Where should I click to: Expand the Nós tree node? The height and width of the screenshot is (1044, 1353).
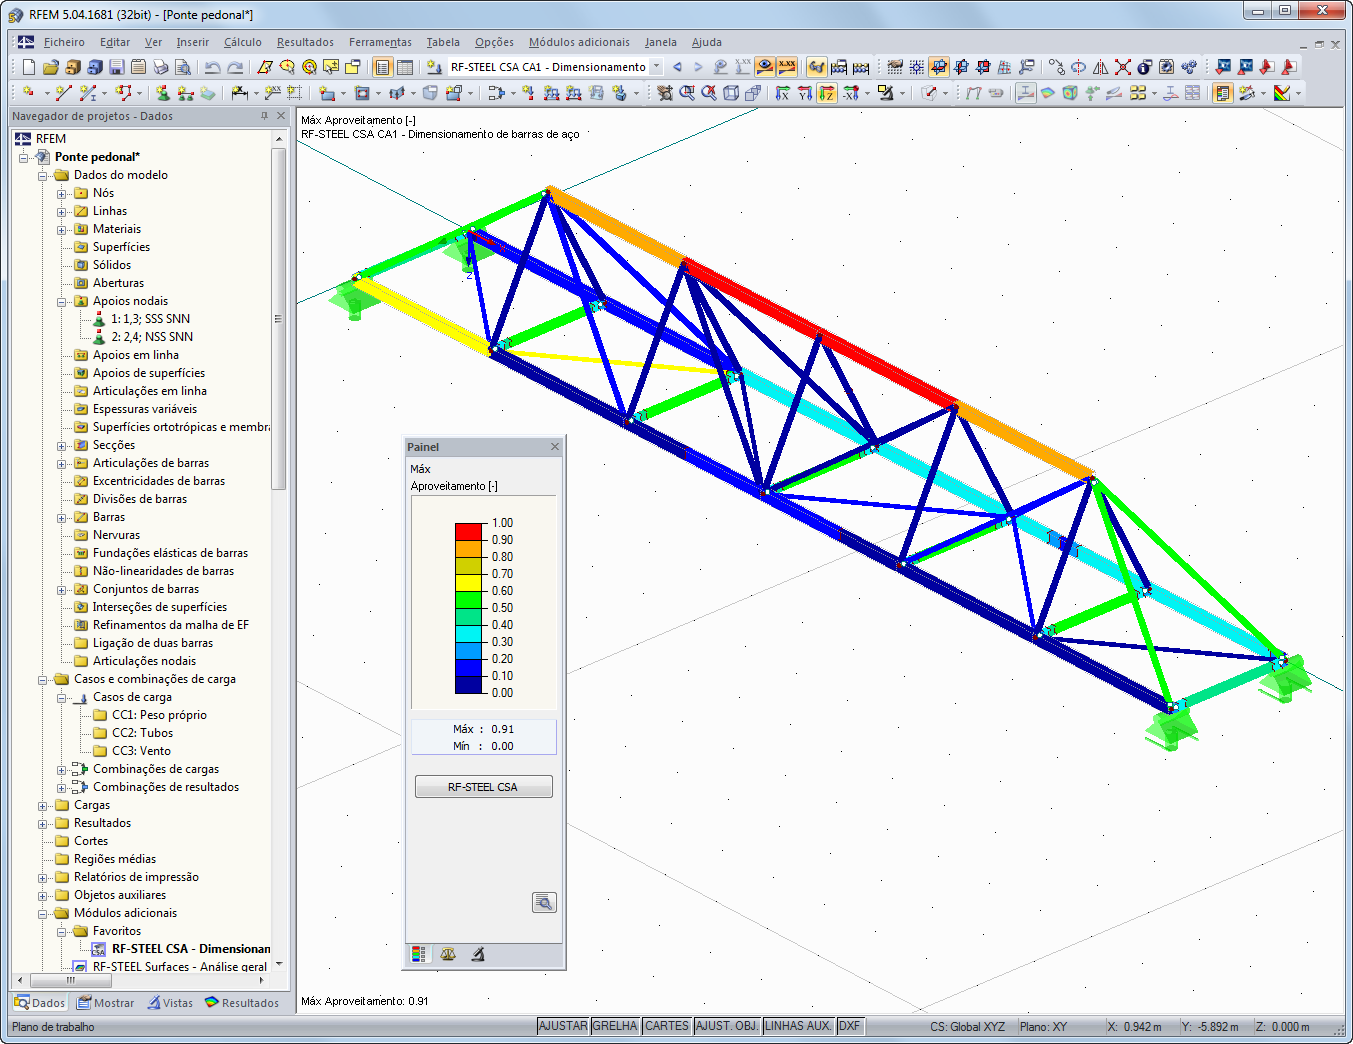pos(61,194)
